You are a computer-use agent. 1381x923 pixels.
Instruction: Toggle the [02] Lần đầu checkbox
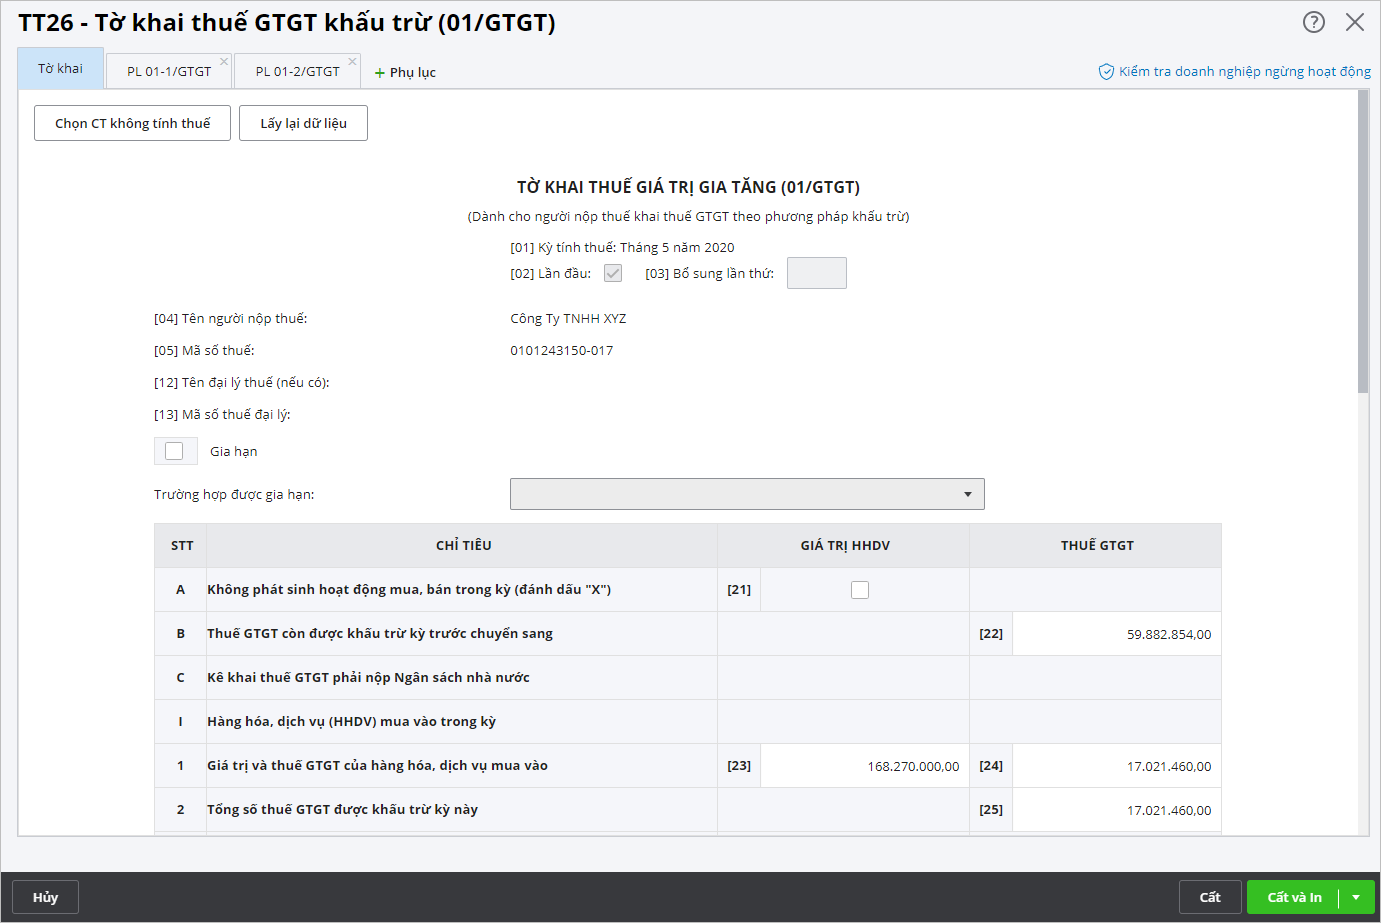(613, 273)
